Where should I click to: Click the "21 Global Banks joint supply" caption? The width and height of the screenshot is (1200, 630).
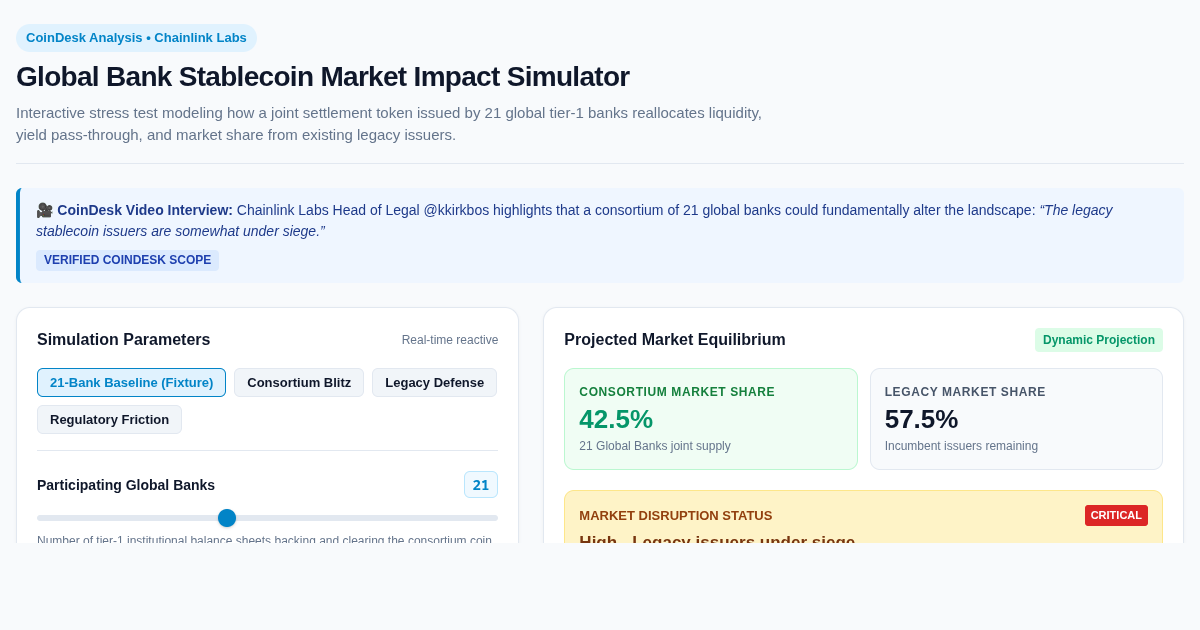click(655, 446)
